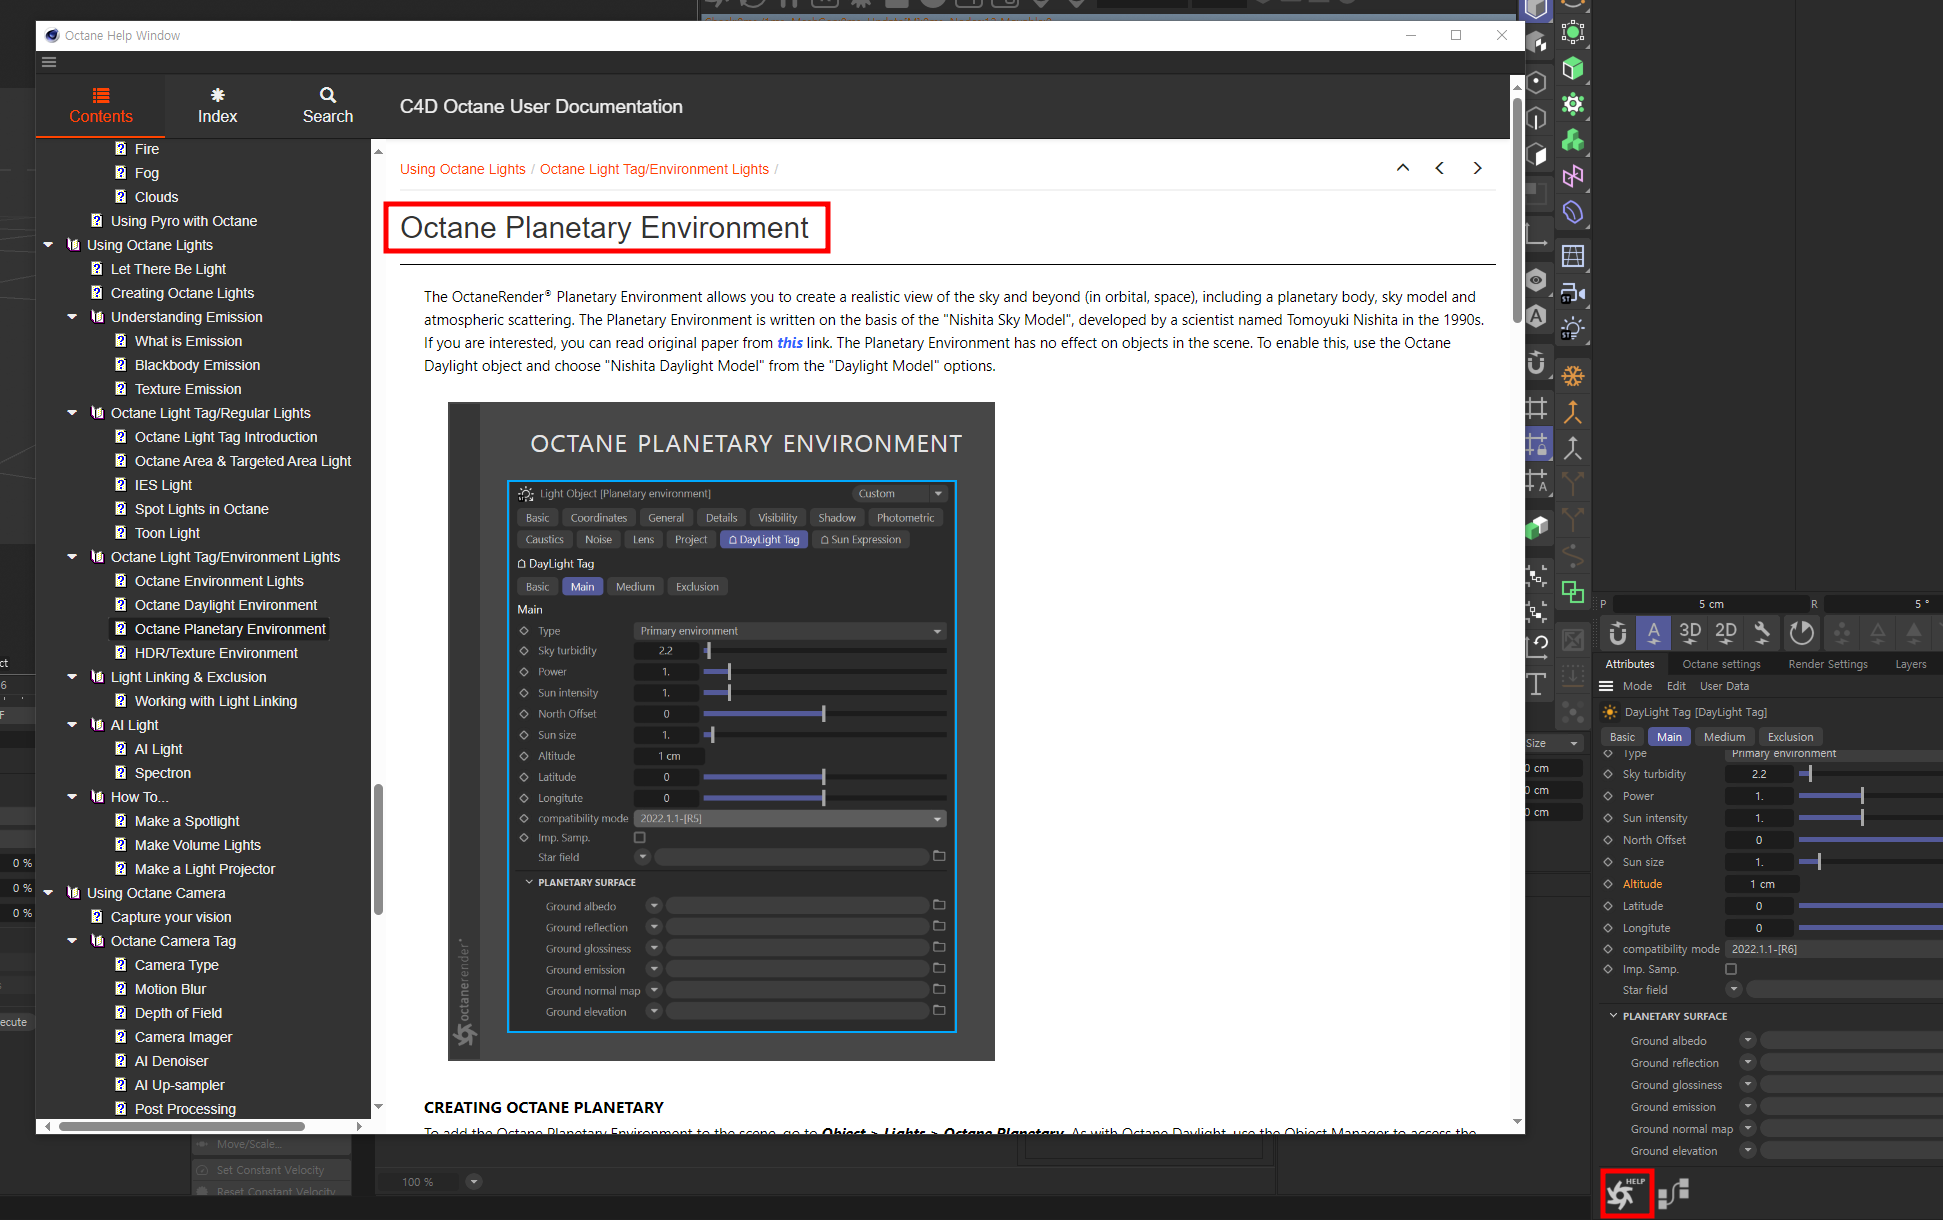
Task: Click the viewport solo eye hexagon icon
Action: point(1537,280)
